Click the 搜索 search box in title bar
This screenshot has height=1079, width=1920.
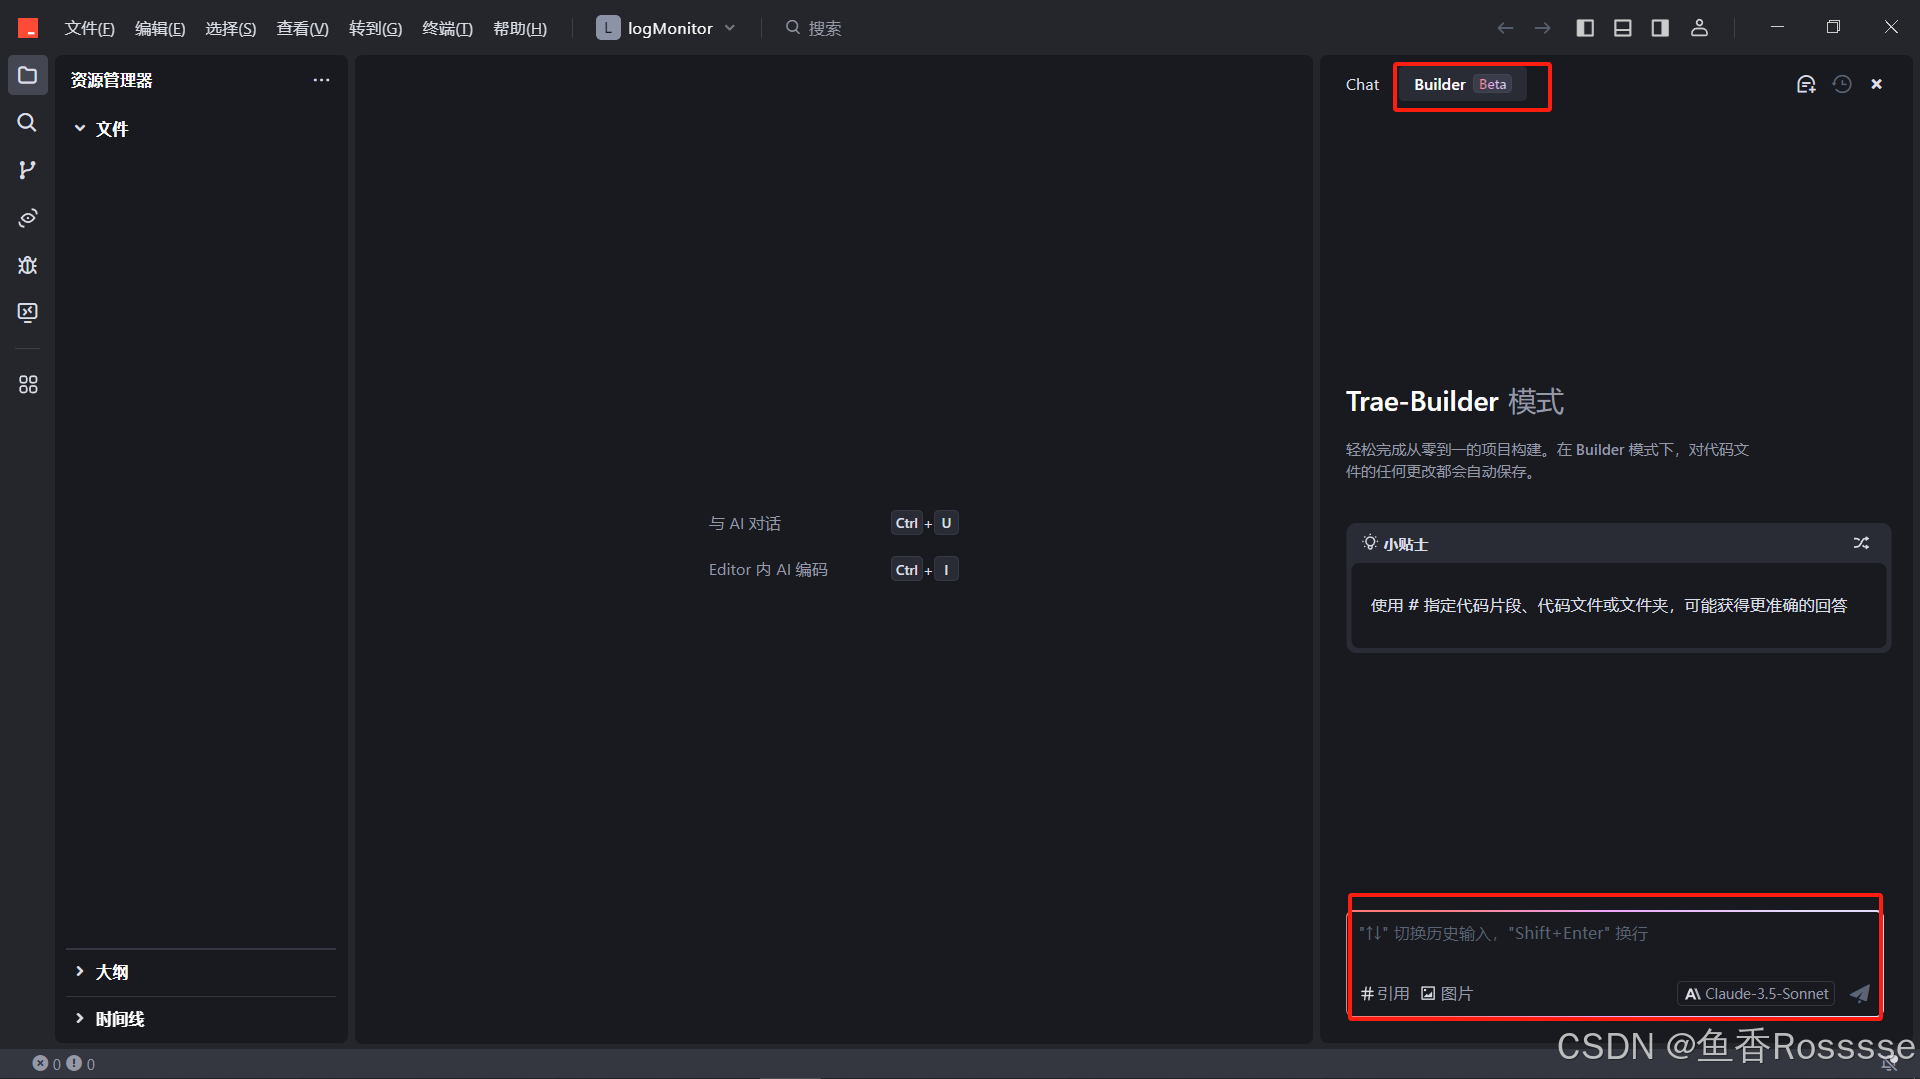[814, 28]
